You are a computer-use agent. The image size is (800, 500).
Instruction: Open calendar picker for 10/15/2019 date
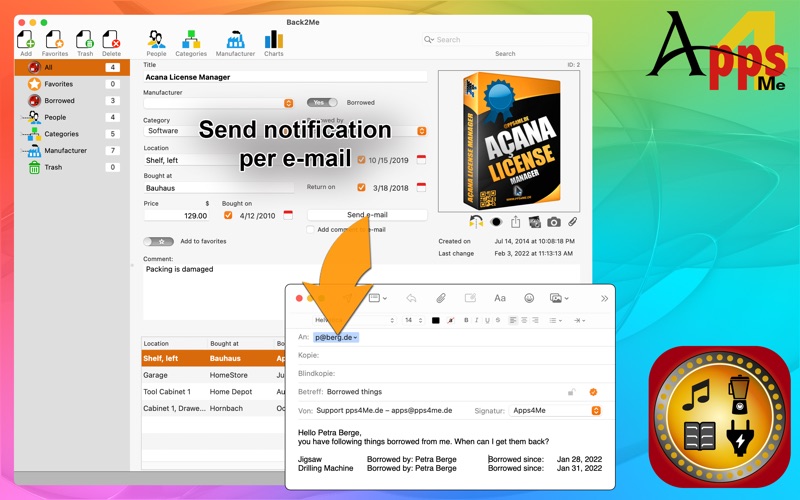point(421,160)
